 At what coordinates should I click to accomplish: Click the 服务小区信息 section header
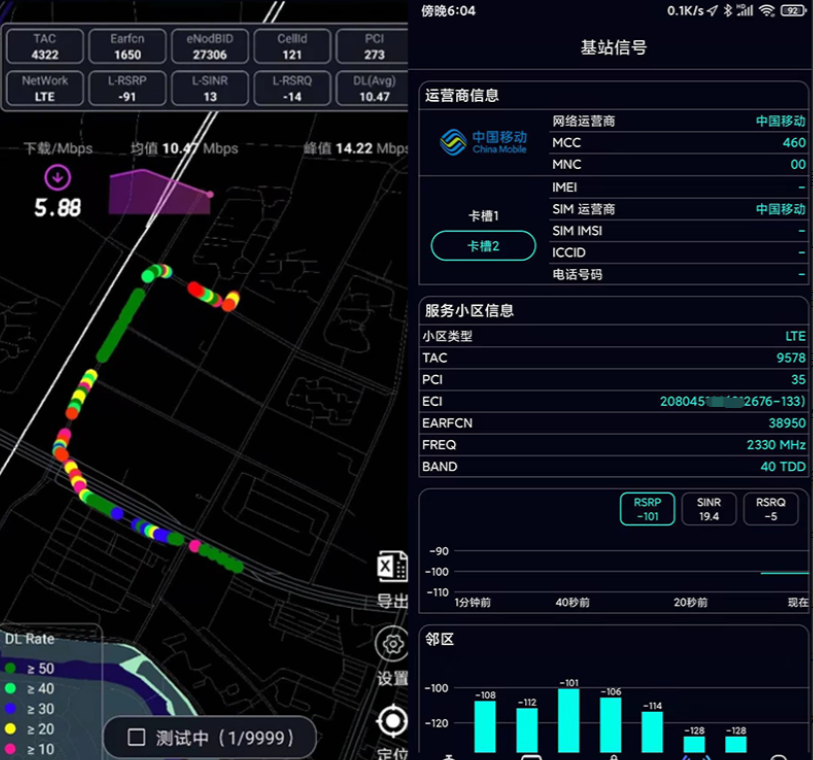pos(469,311)
